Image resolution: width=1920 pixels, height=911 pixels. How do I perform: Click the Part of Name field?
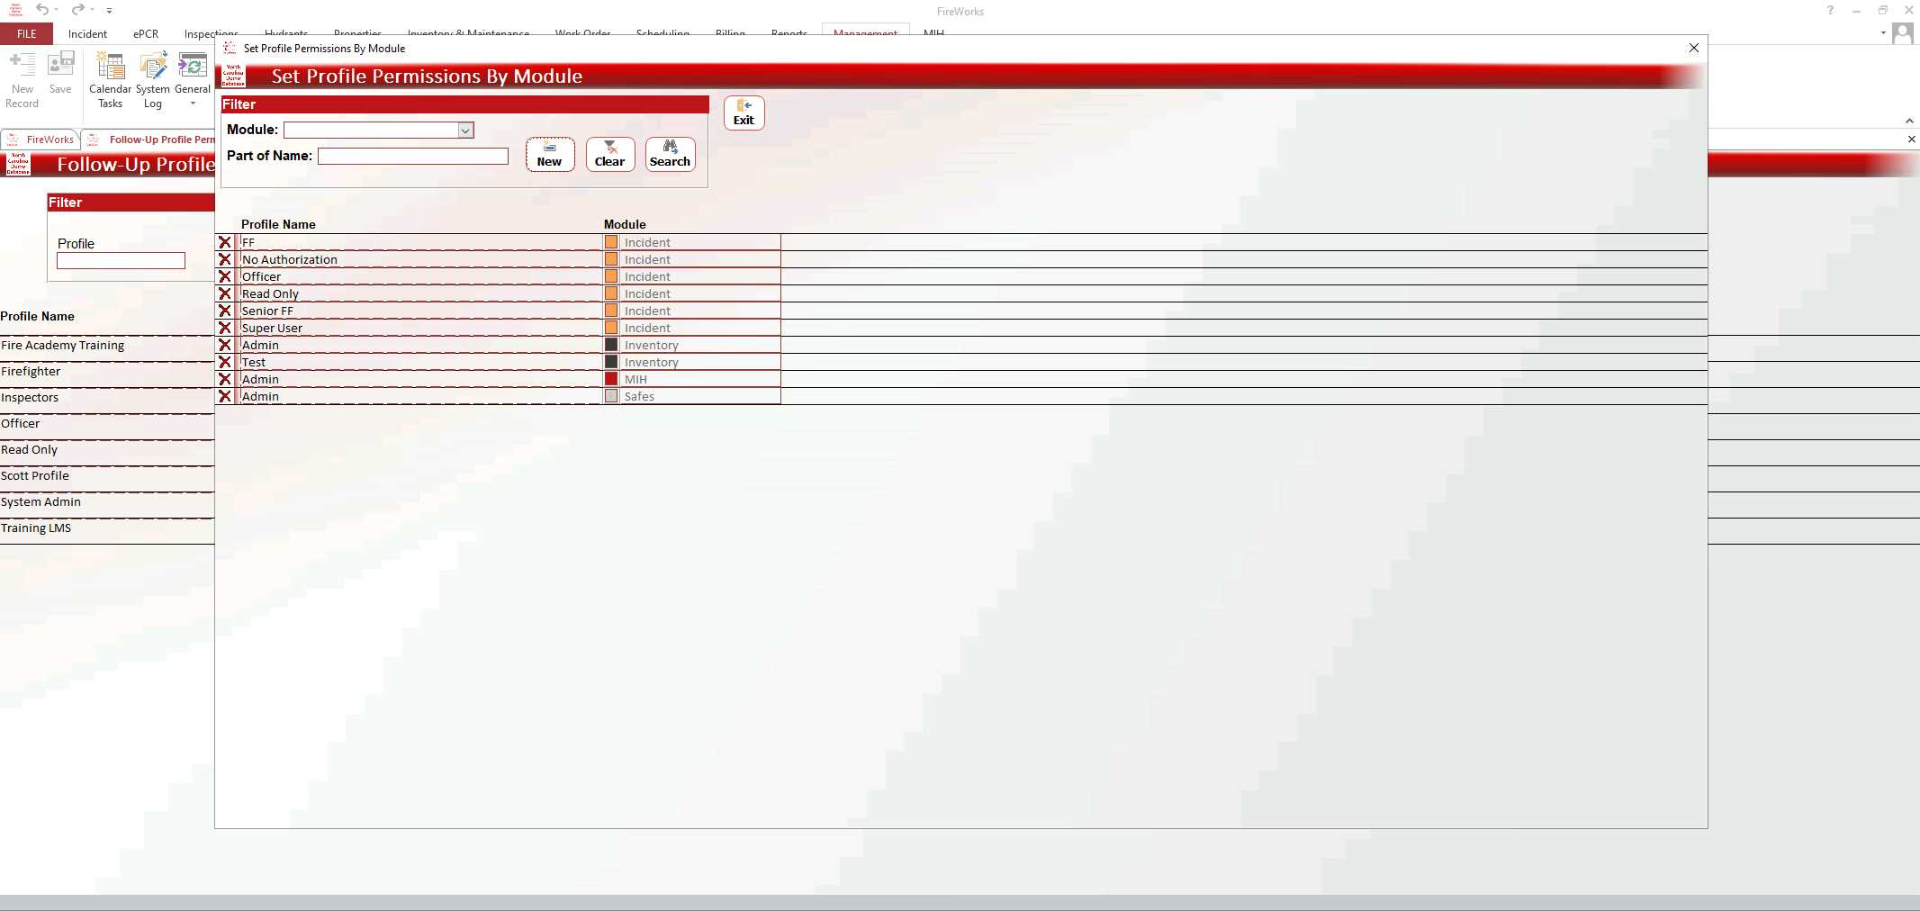click(x=413, y=156)
